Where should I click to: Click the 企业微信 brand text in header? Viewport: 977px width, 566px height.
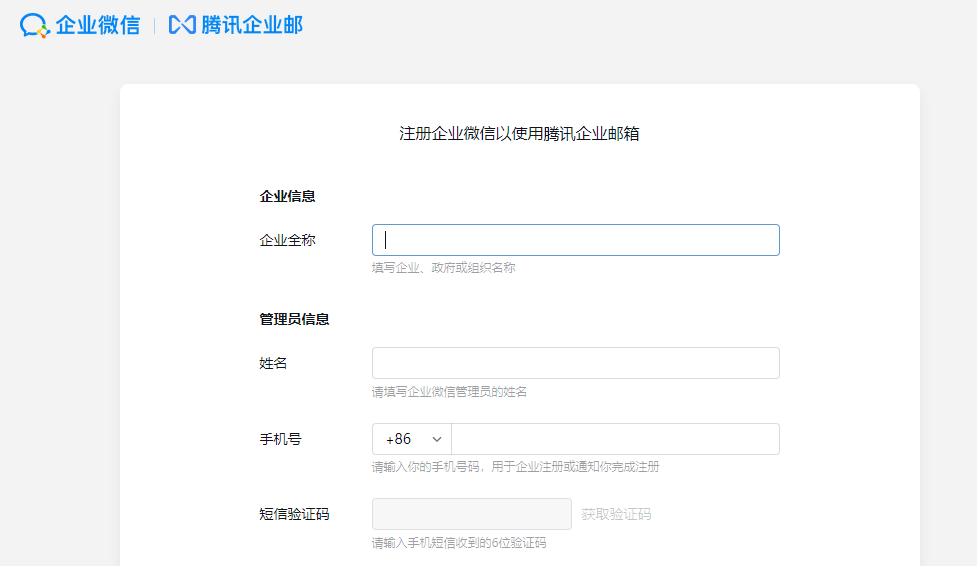98,25
